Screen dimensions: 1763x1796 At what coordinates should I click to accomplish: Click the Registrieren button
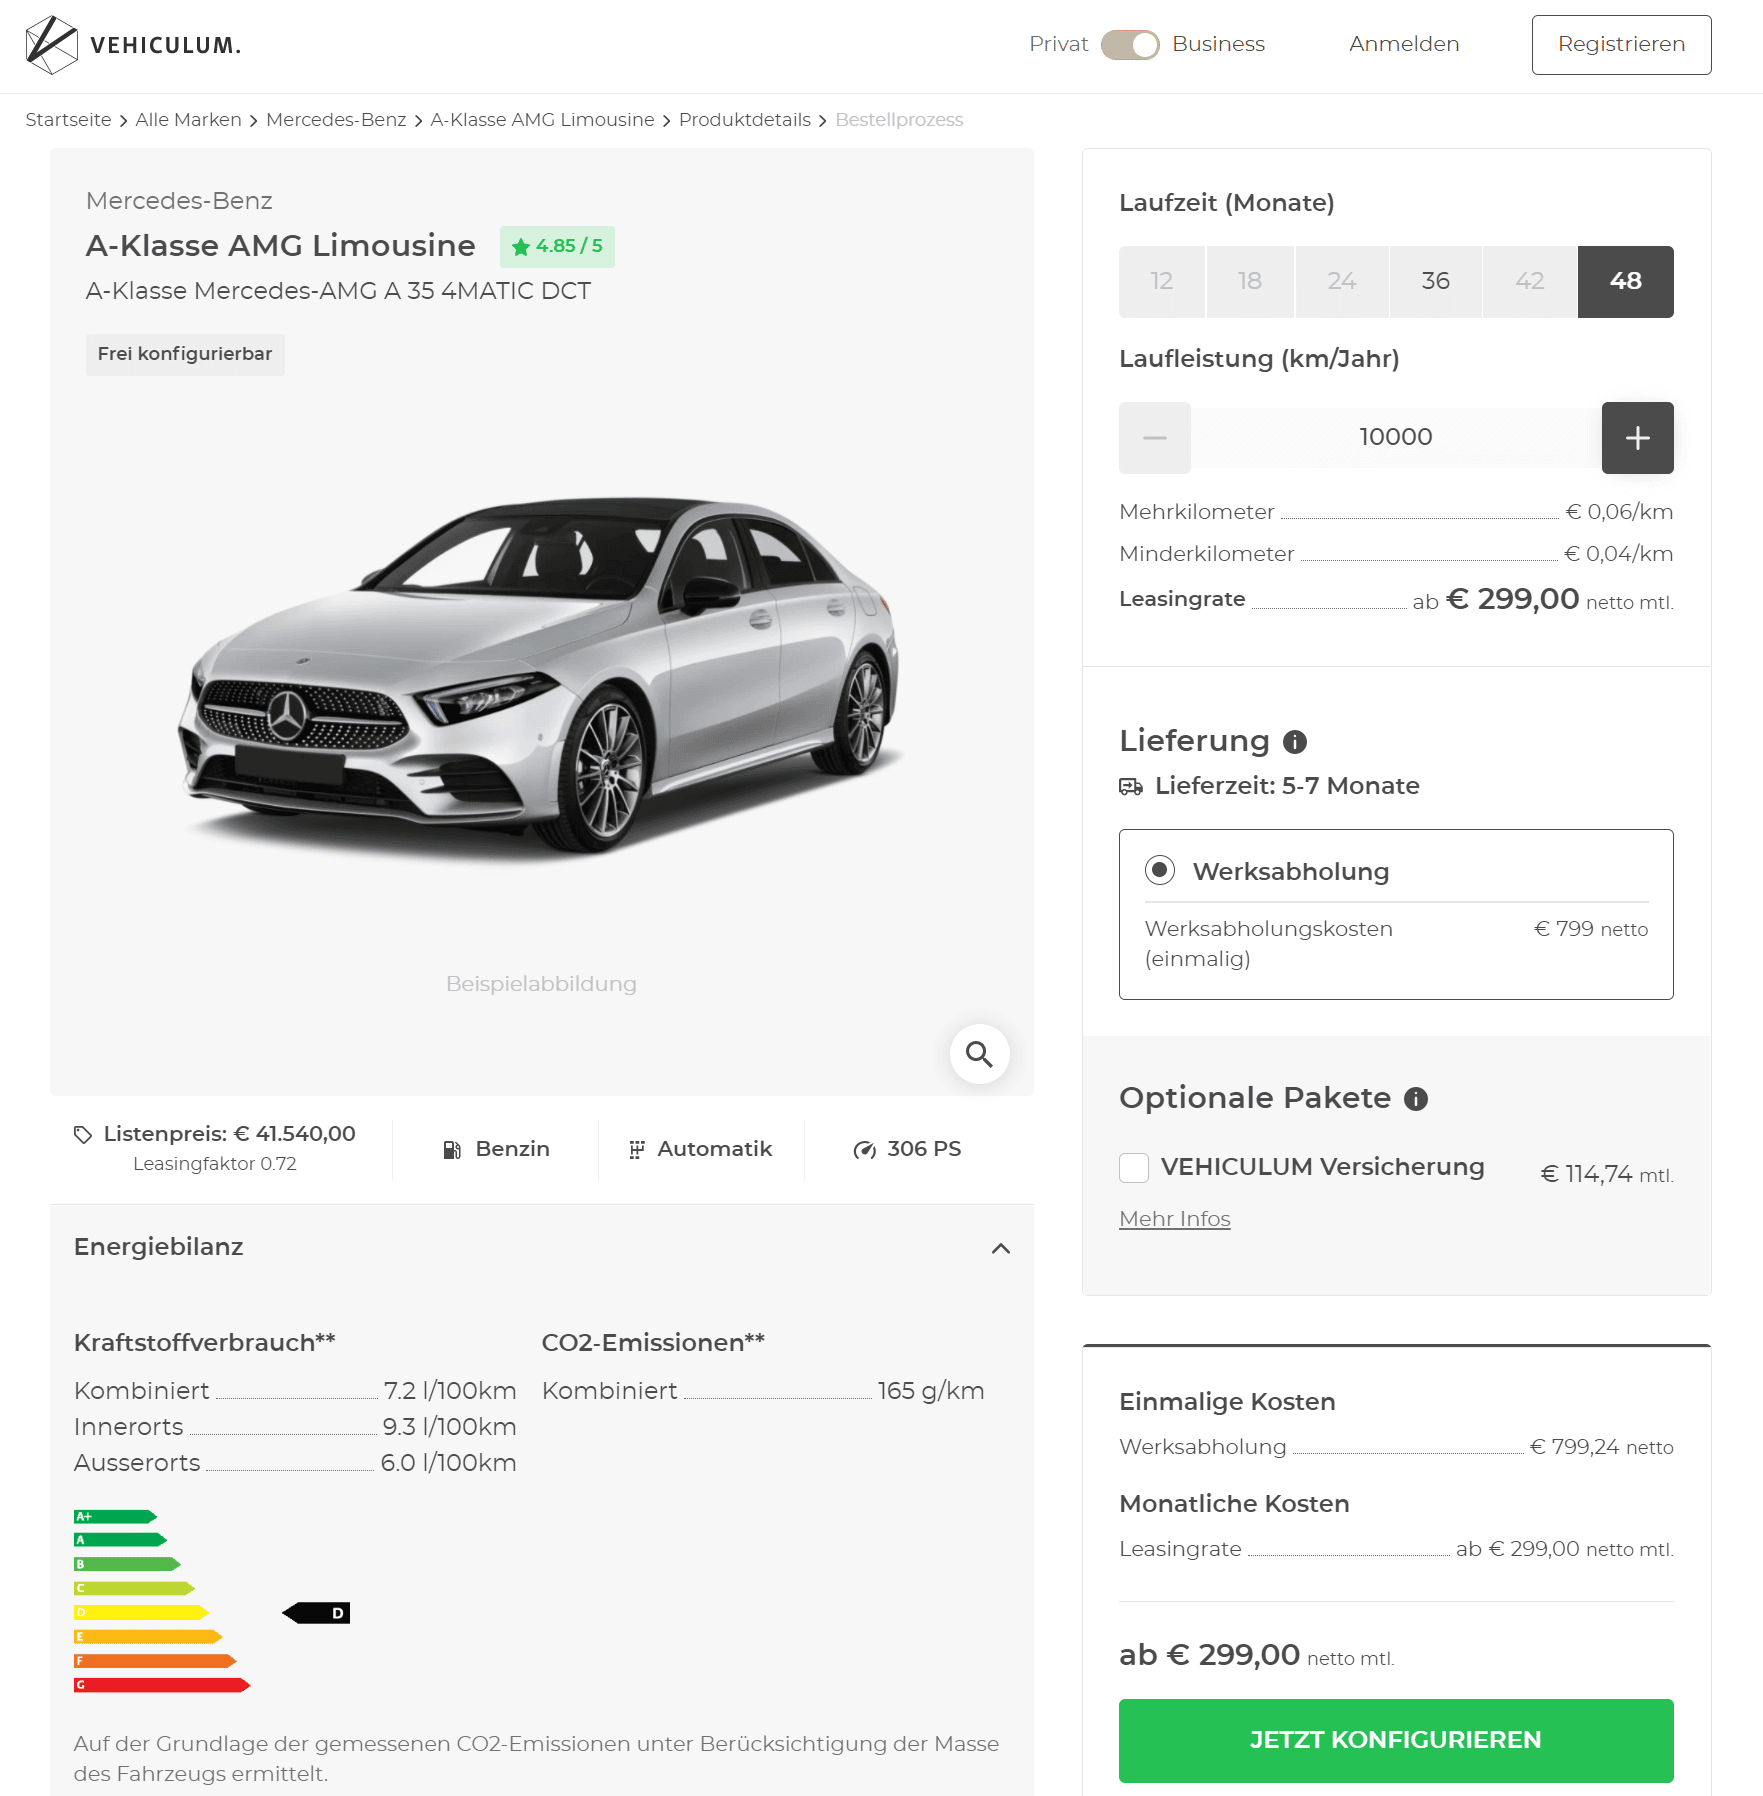[1621, 45]
